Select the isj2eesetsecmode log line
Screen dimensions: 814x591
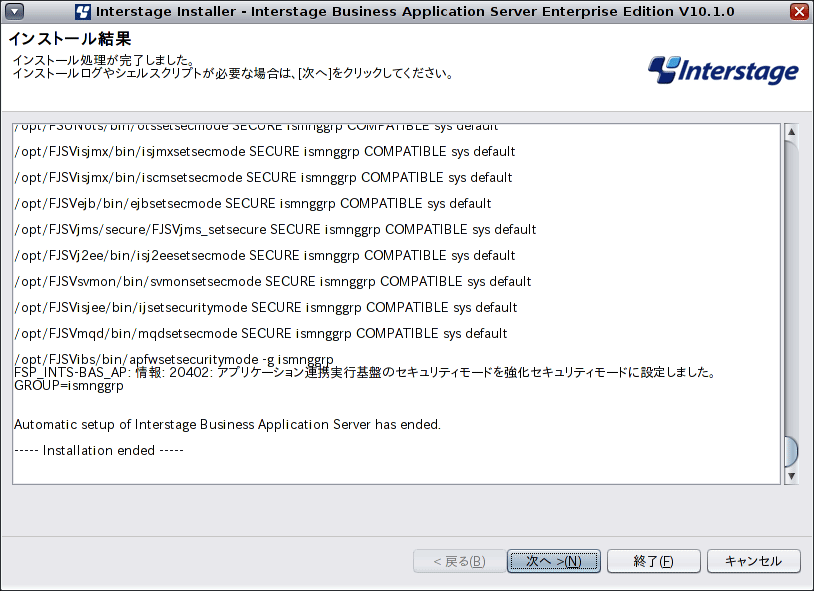[x=265, y=256]
